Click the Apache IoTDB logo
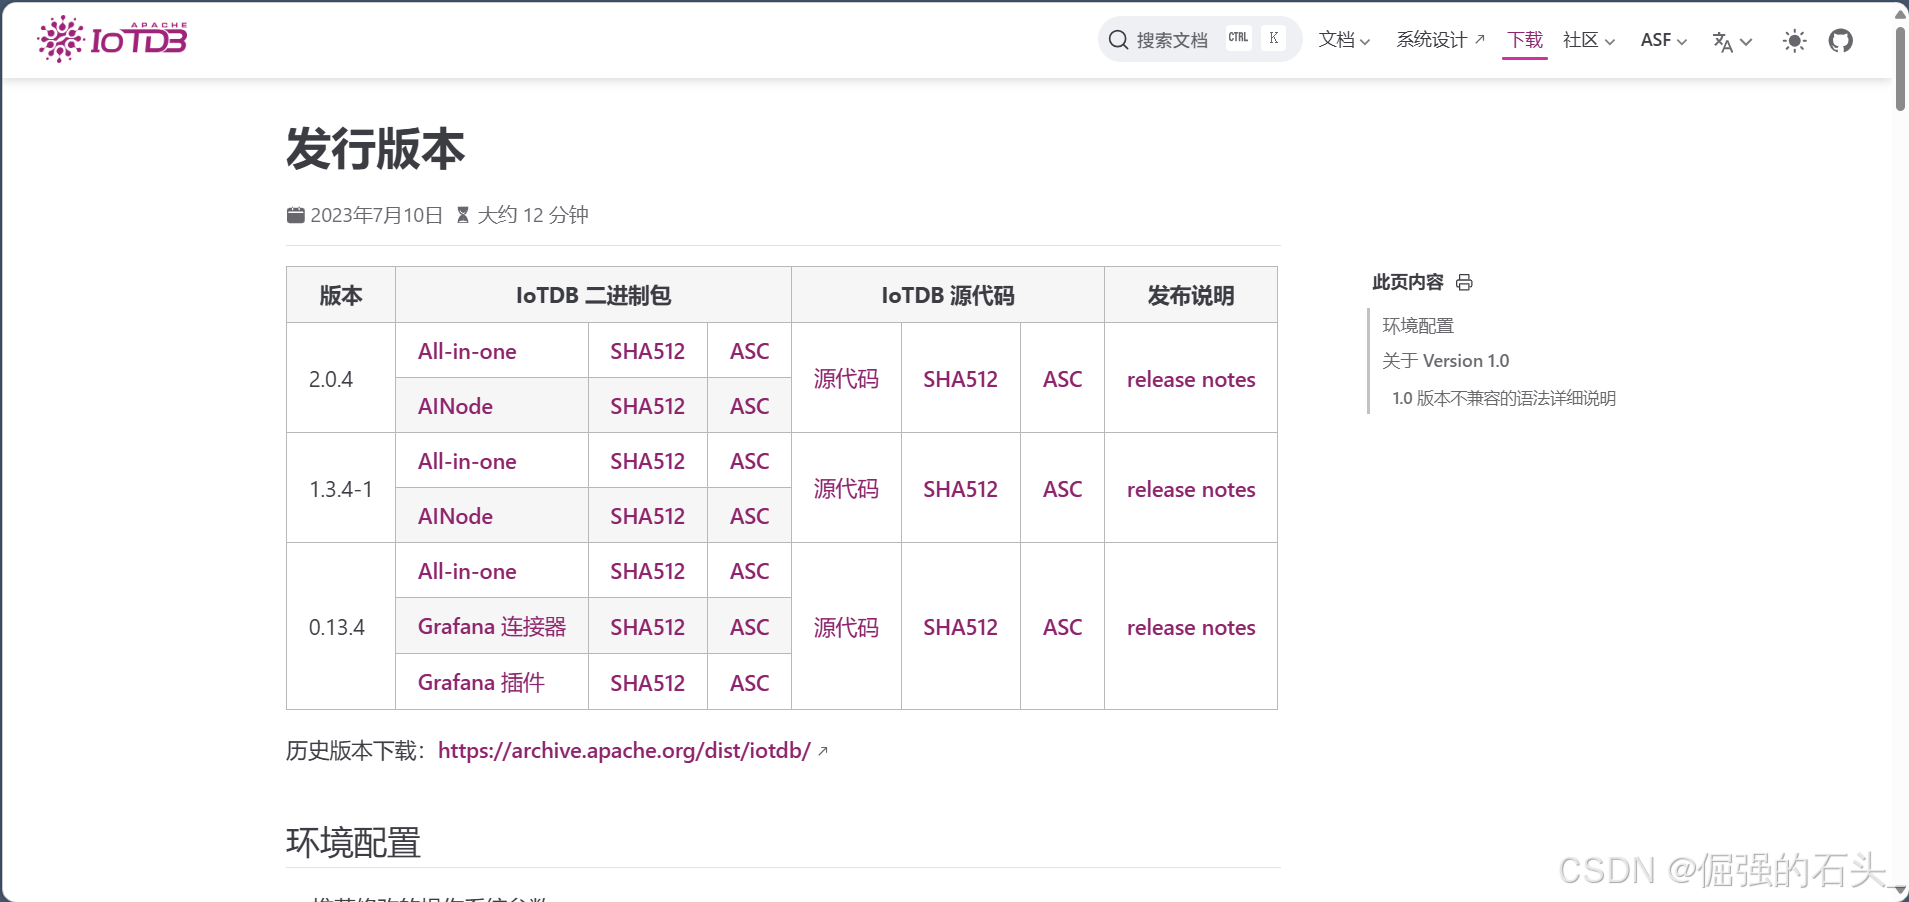The image size is (1909, 902). point(112,39)
